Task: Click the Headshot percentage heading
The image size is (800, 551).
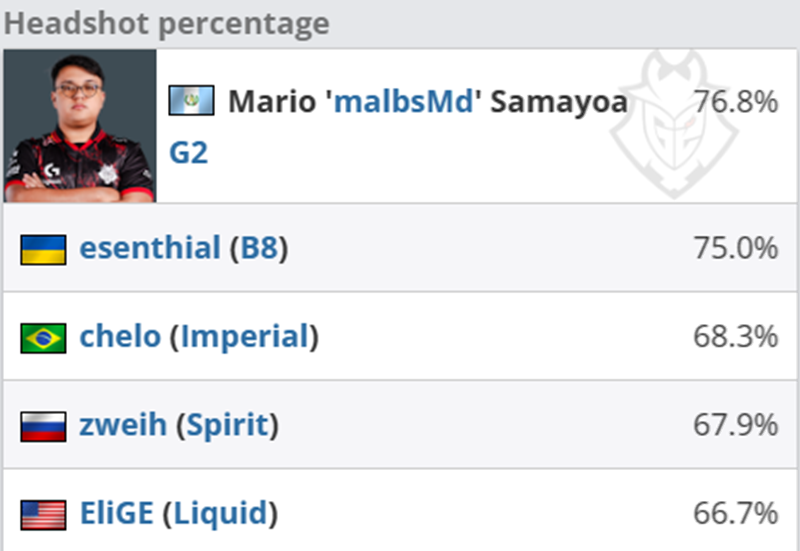Action: 165,22
